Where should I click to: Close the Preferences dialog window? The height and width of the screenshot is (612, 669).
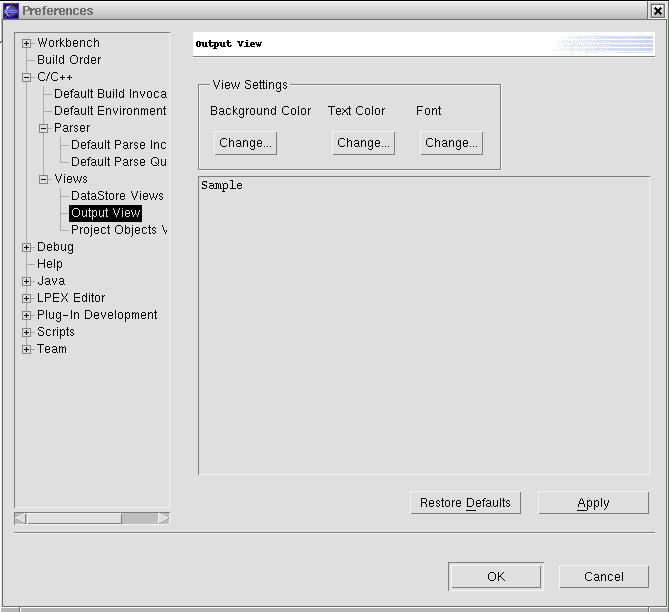(x=655, y=11)
